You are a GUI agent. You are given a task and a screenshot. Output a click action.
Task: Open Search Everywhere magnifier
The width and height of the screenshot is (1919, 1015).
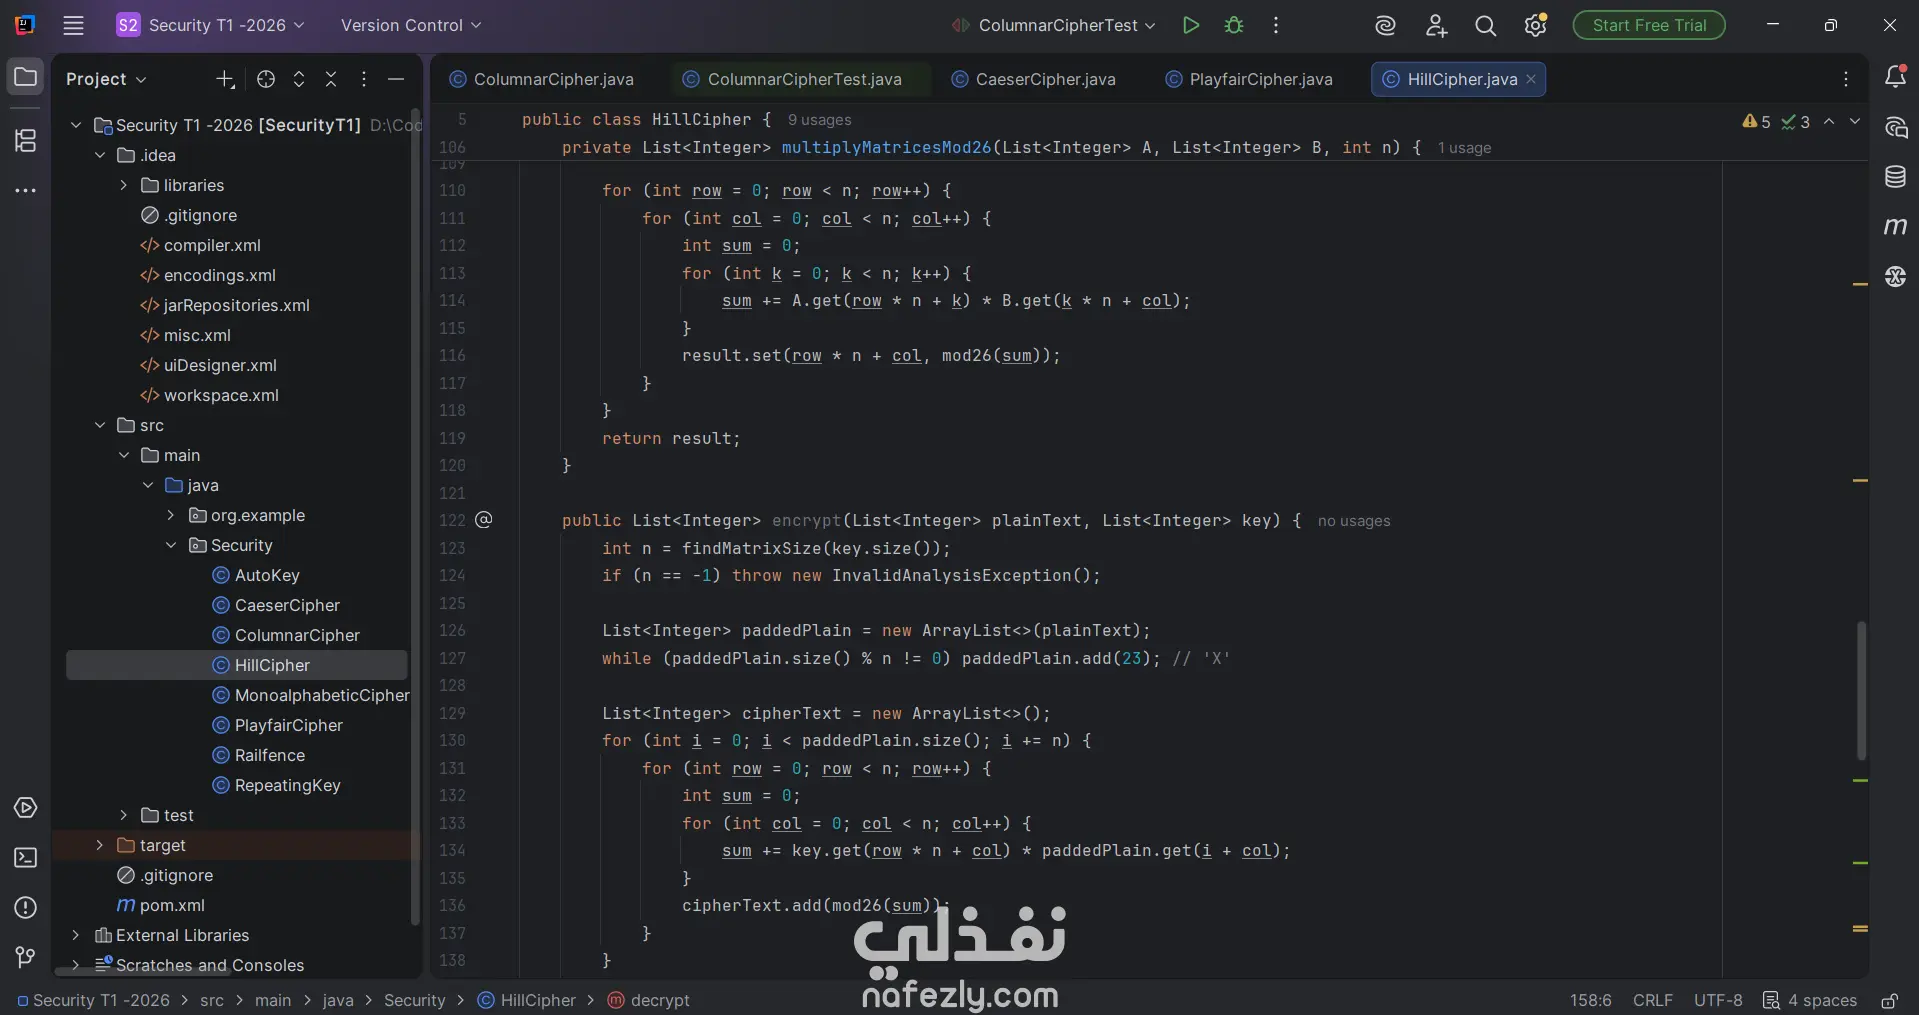click(x=1486, y=25)
